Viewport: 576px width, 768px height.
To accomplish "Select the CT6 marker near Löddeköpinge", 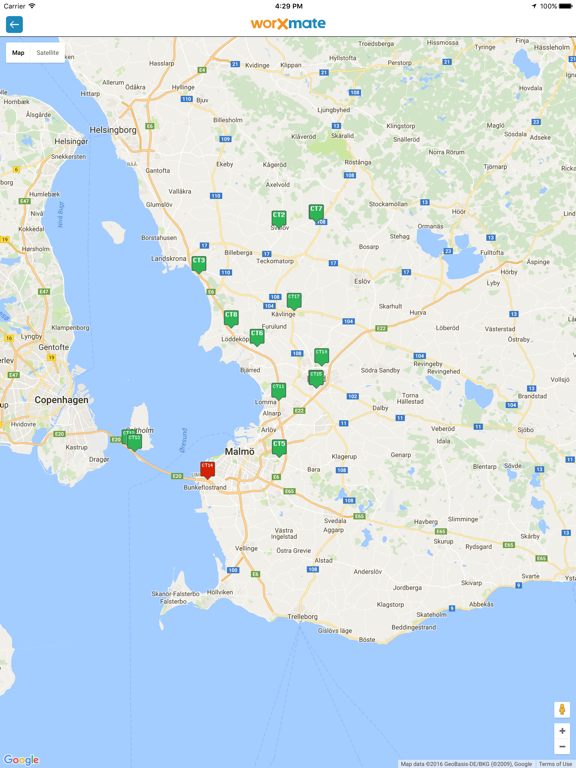I will click(257, 337).
